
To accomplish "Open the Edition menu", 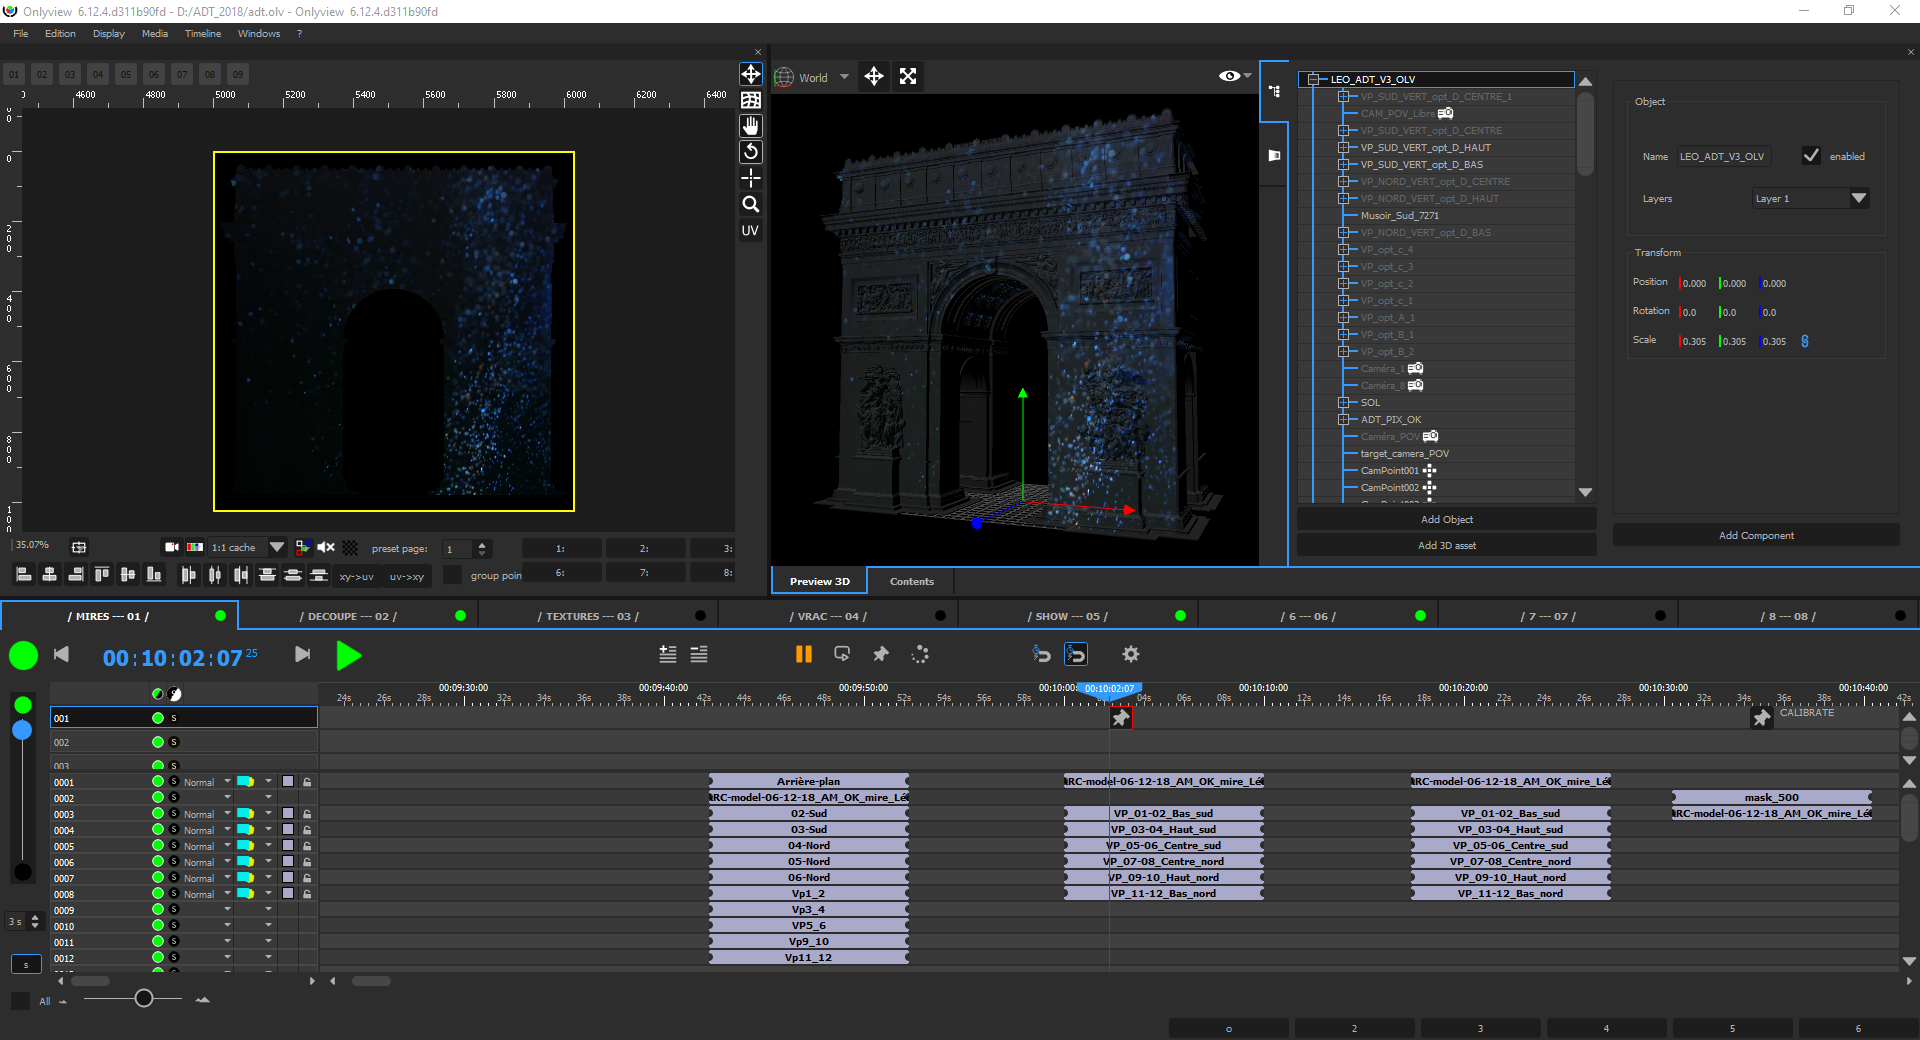I will click(60, 33).
